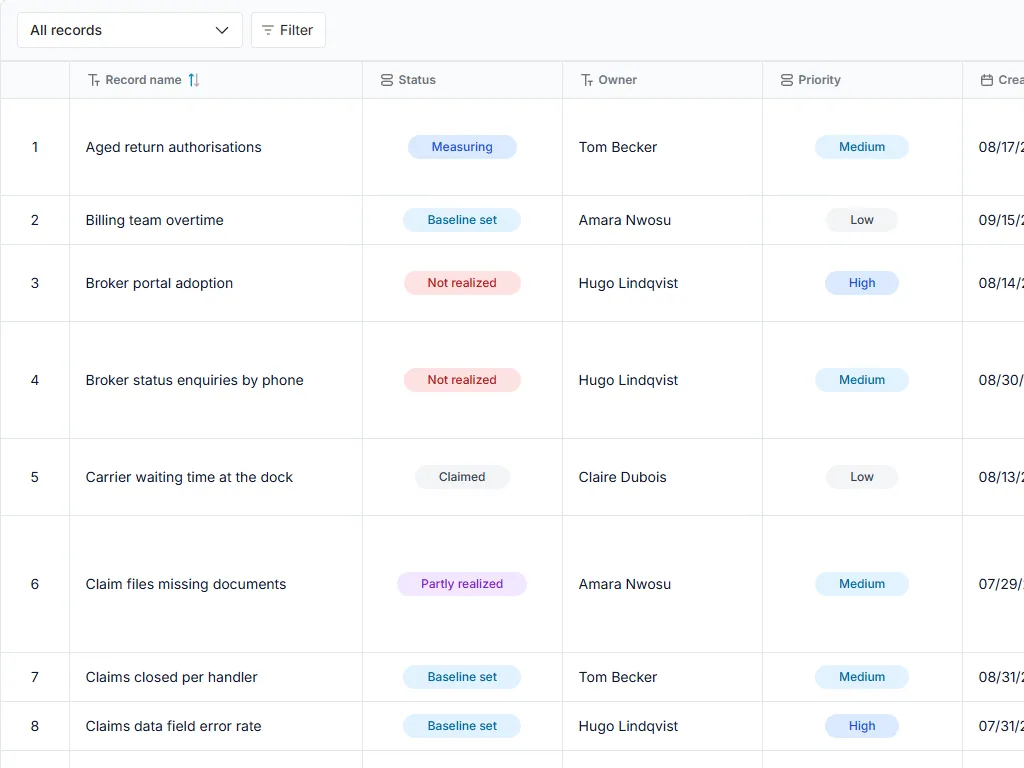The image size is (1024, 768).
Task: Select owner Amara Nwosu on Claim files missing documents
Action: click(625, 584)
